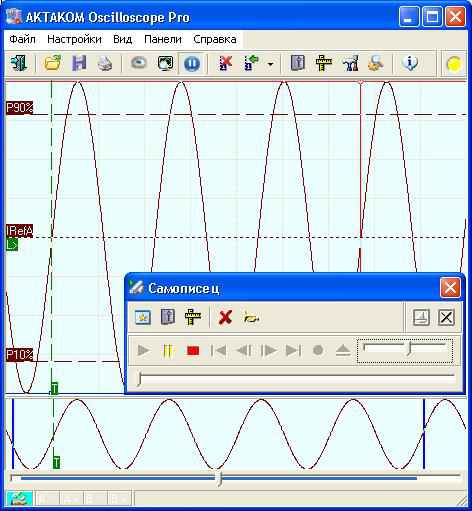Stop recording with the red square button
This screenshot has width=472, height=511.
click(193, 351)
